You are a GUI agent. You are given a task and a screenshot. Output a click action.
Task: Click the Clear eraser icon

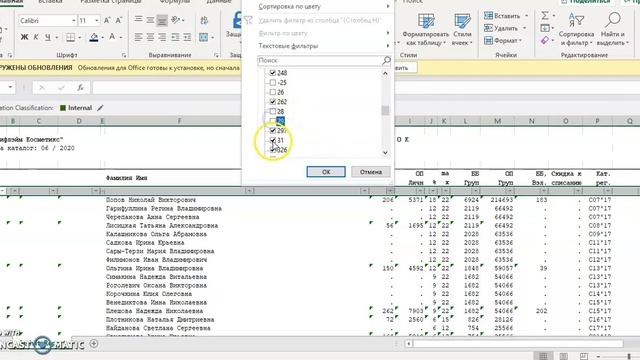(545, 40)
